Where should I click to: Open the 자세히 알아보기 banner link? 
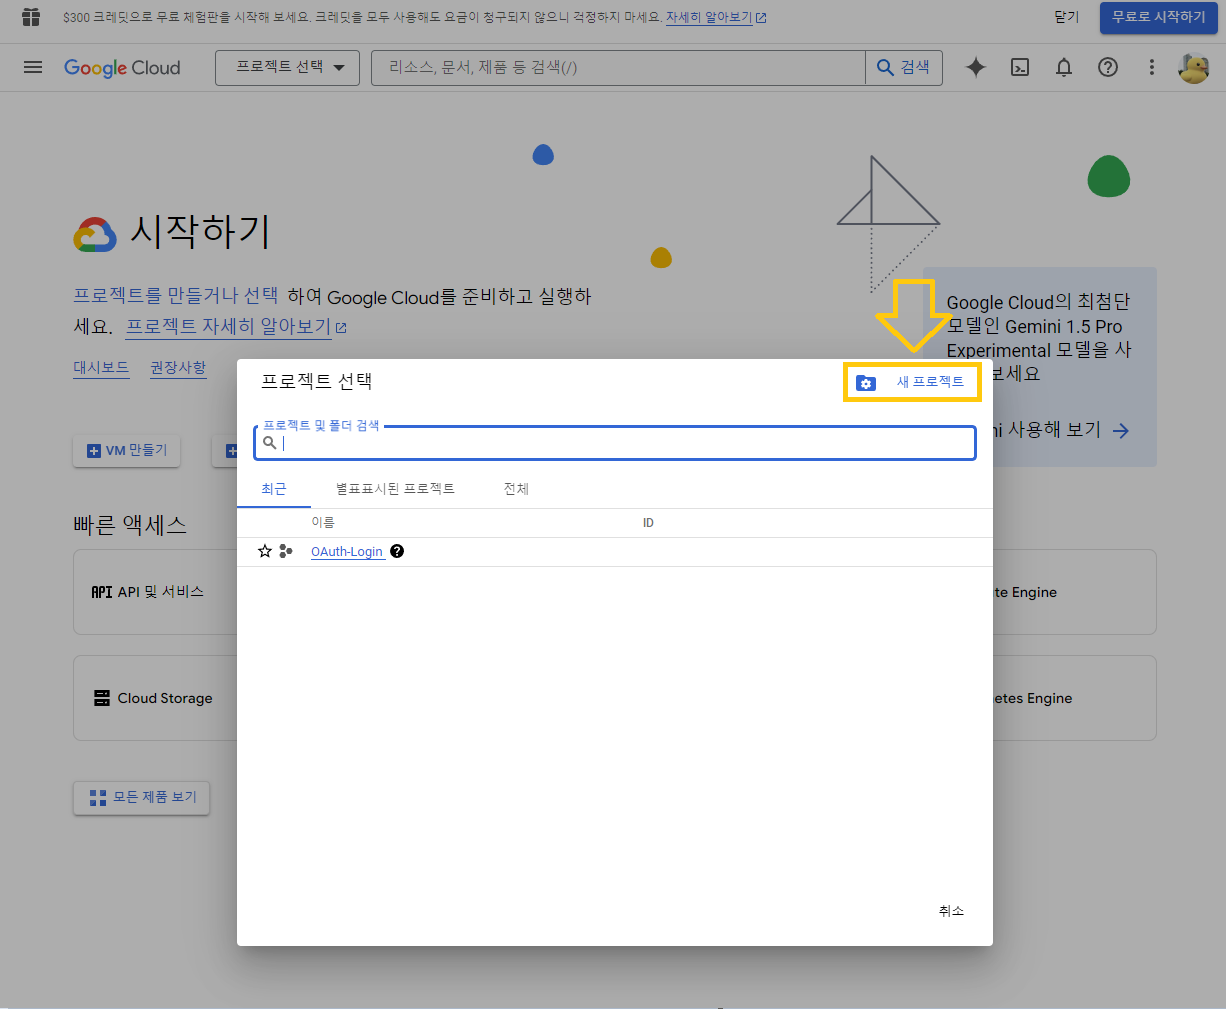tap(716, 17)
